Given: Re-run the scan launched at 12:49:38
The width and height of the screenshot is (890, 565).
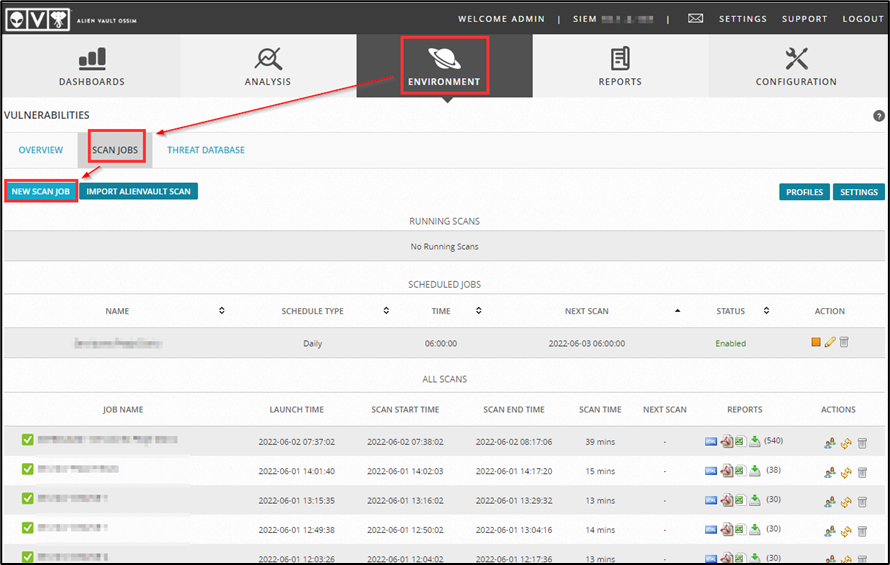Looking at the screenshot, I should pyautogui.click(x=846, y=529).
